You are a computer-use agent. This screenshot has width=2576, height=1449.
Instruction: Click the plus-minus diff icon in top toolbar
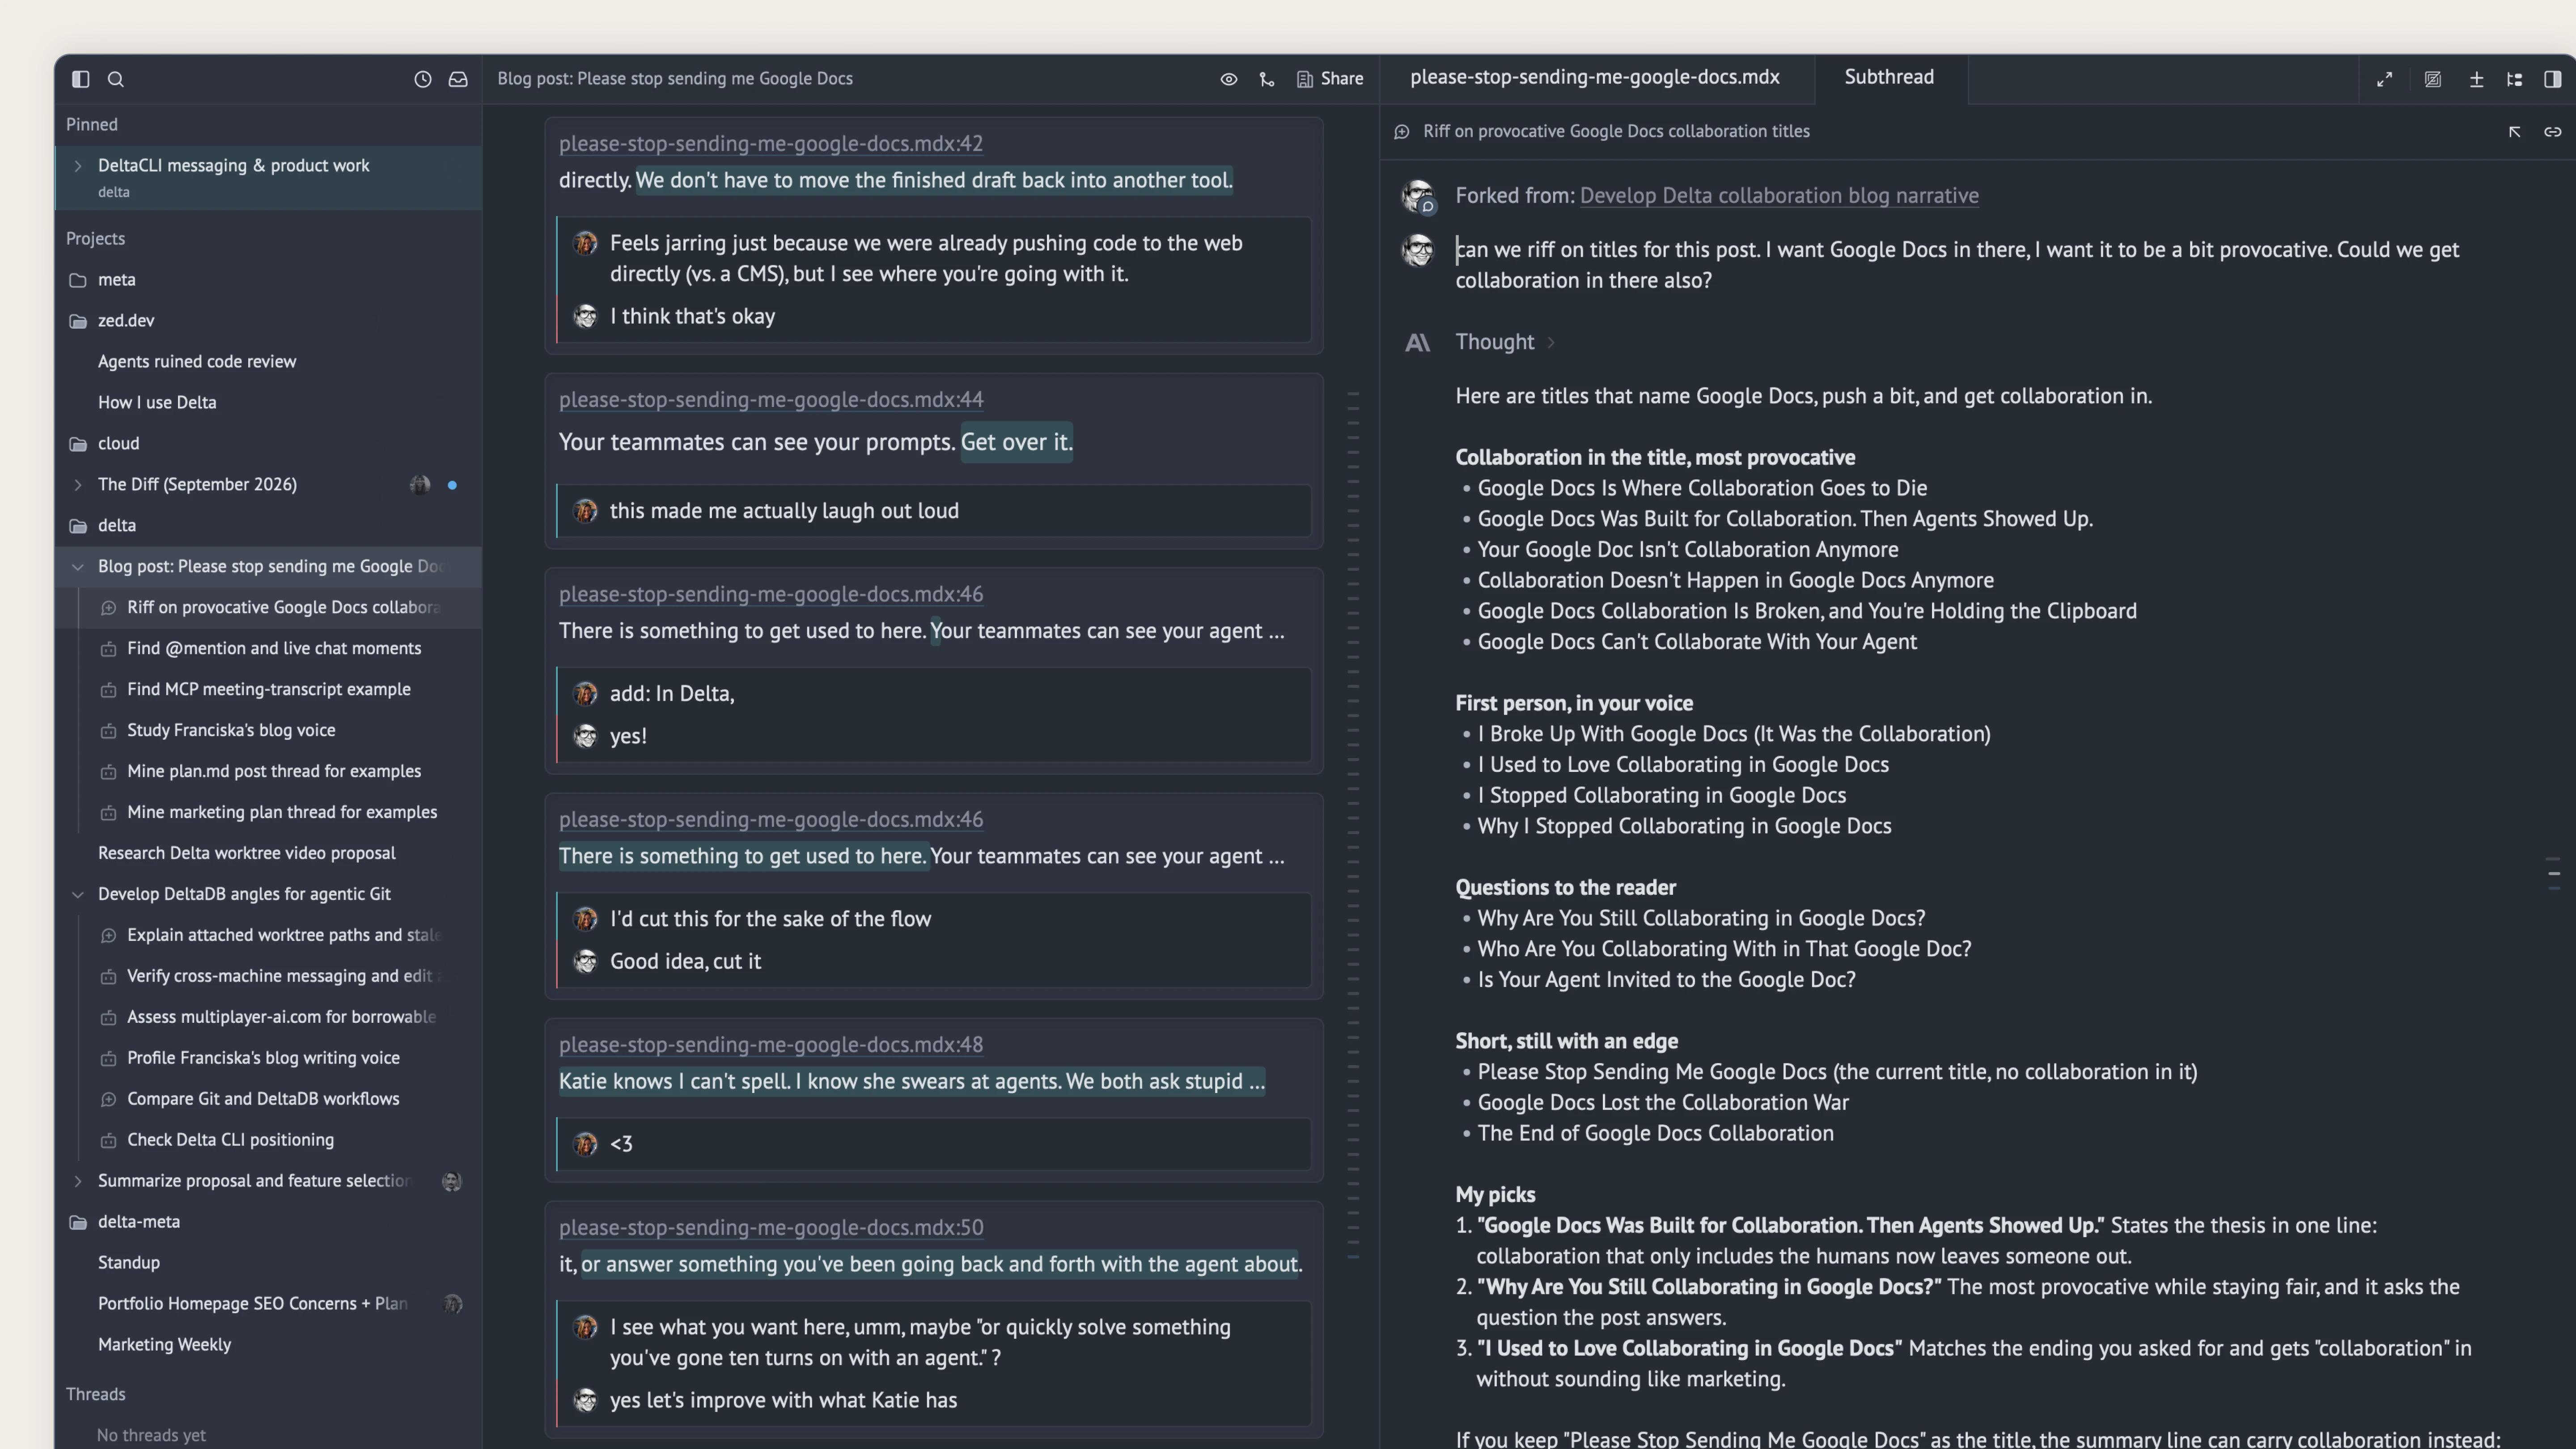click(2477, 79)
